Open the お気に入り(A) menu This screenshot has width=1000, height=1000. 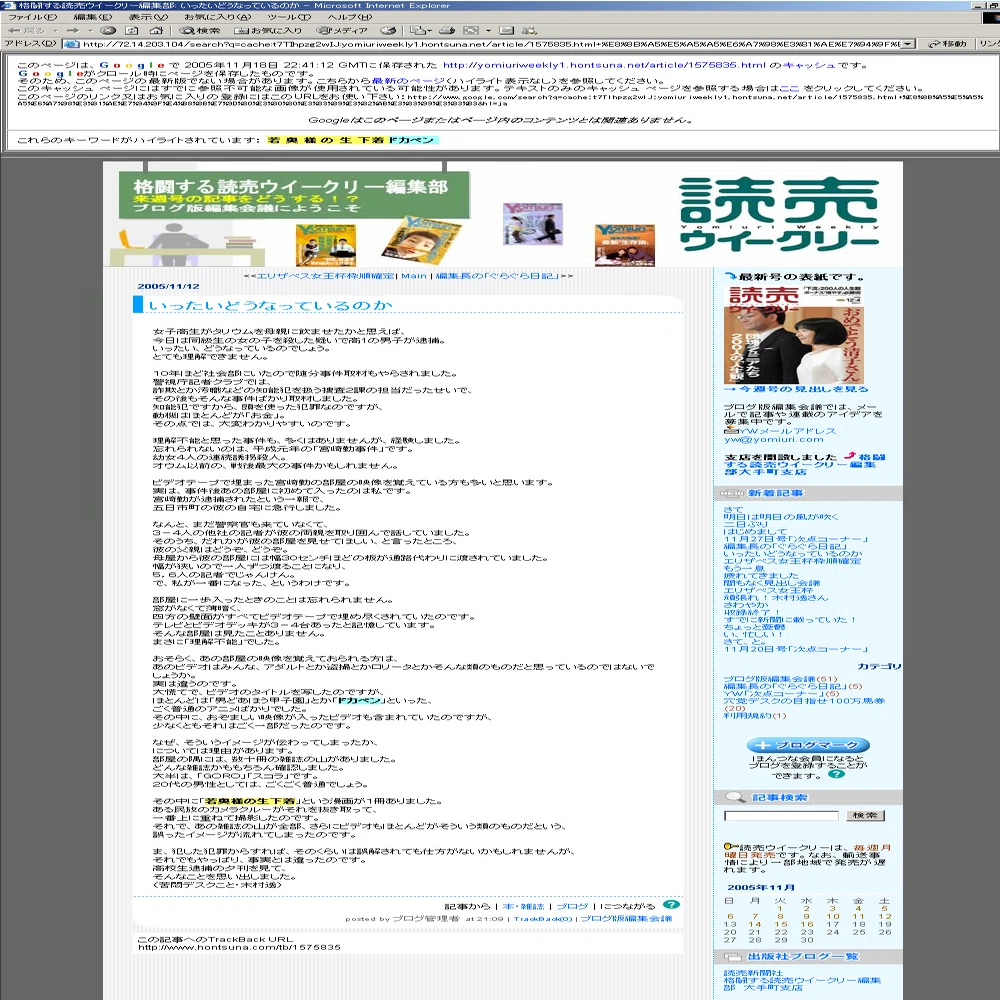[217, 17]
